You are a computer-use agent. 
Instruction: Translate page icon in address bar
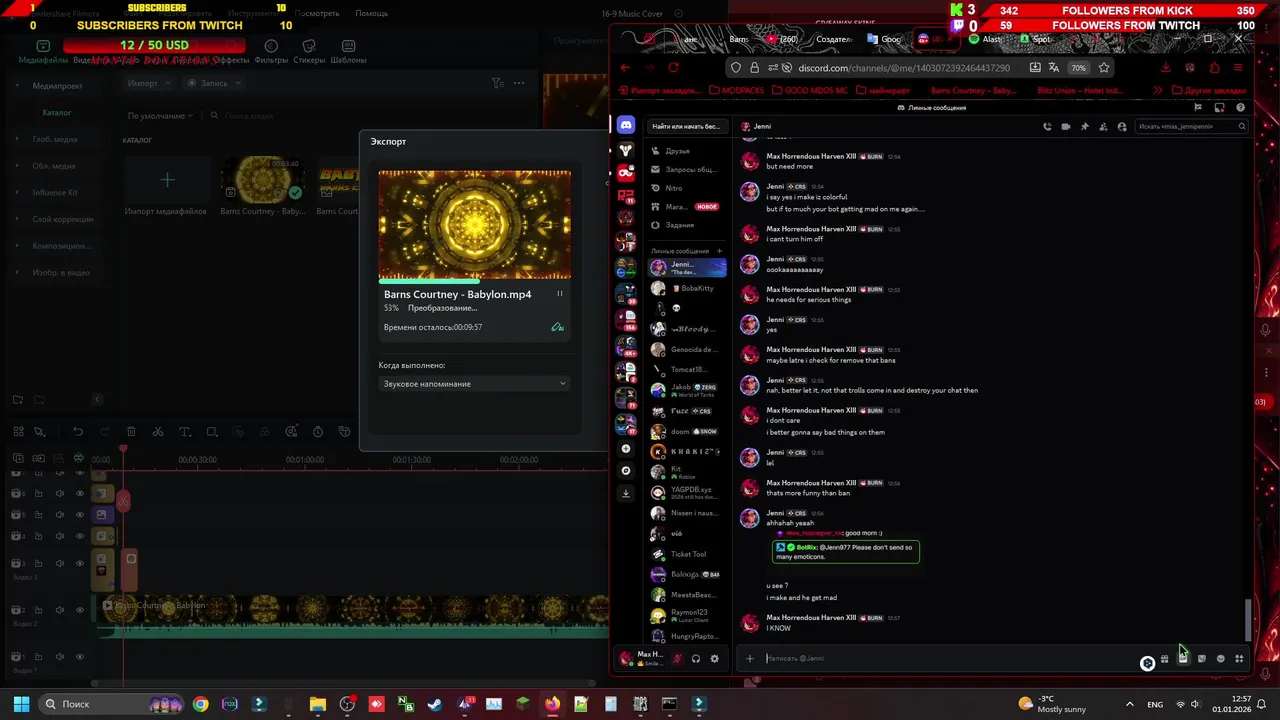point(1054,68)
